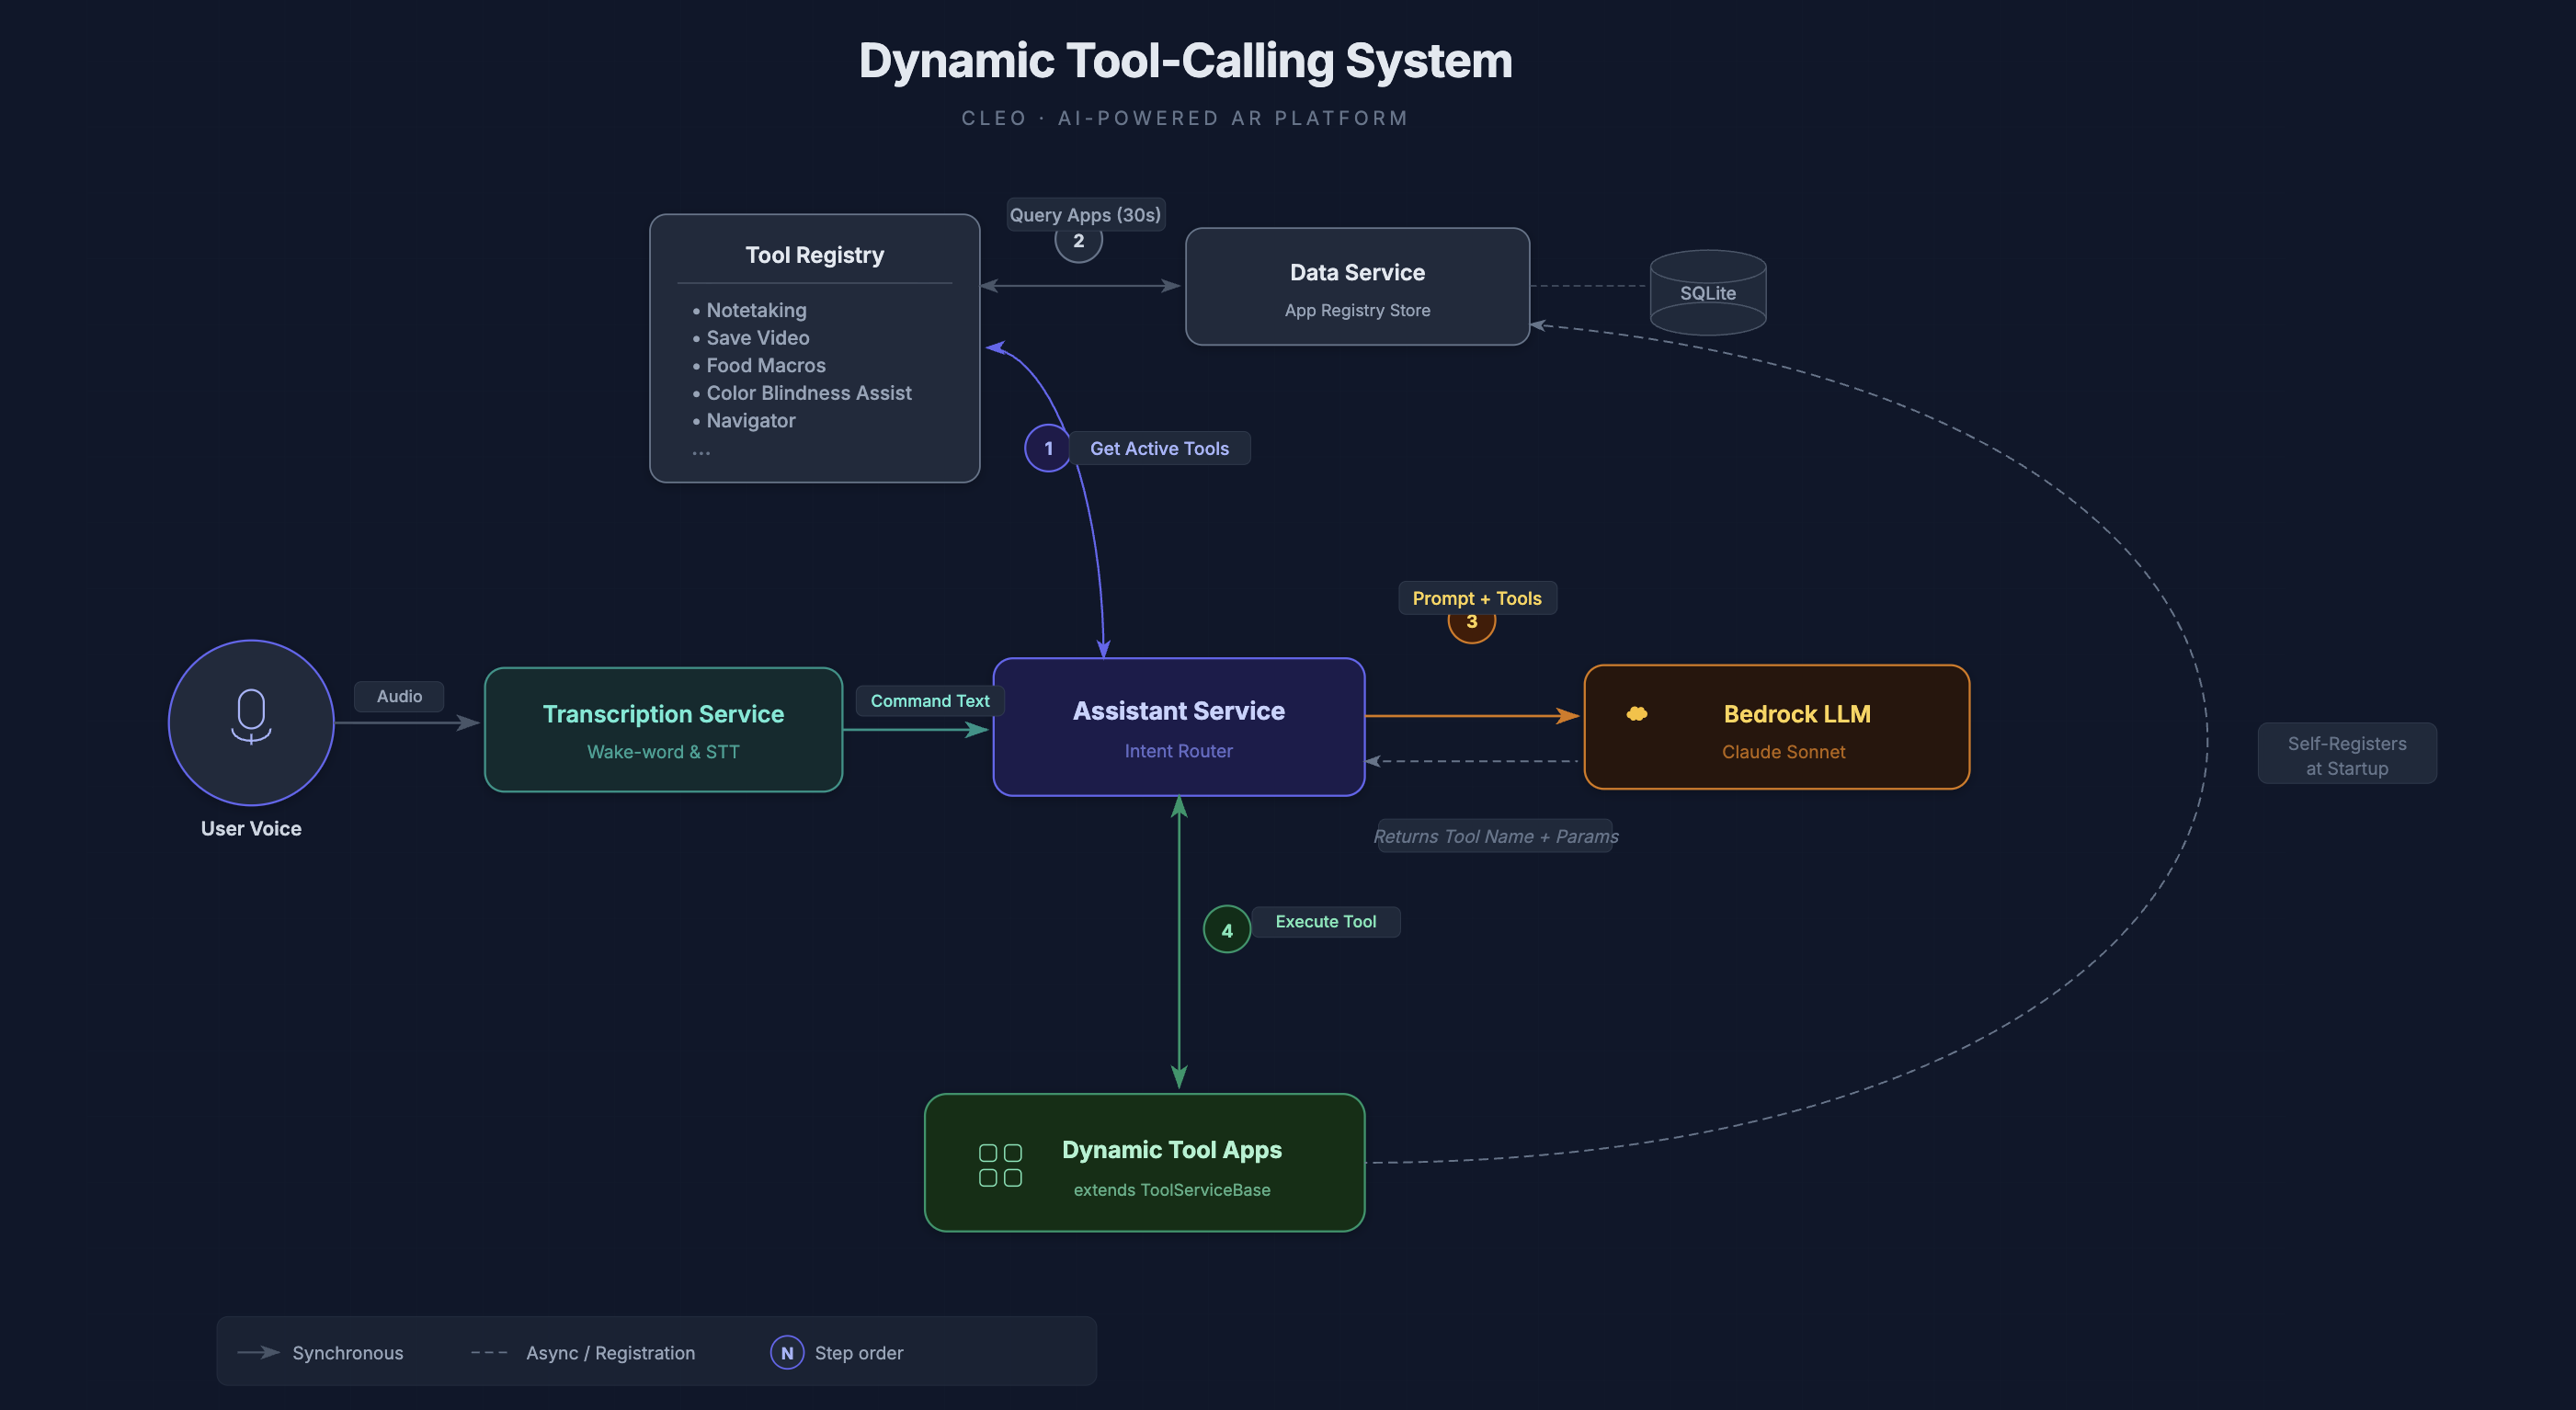Image resolution: width=2576 pixels, height=1410 pixels.
Task: Click the Data Service App Registry Store box
Action: (1356, 287)
